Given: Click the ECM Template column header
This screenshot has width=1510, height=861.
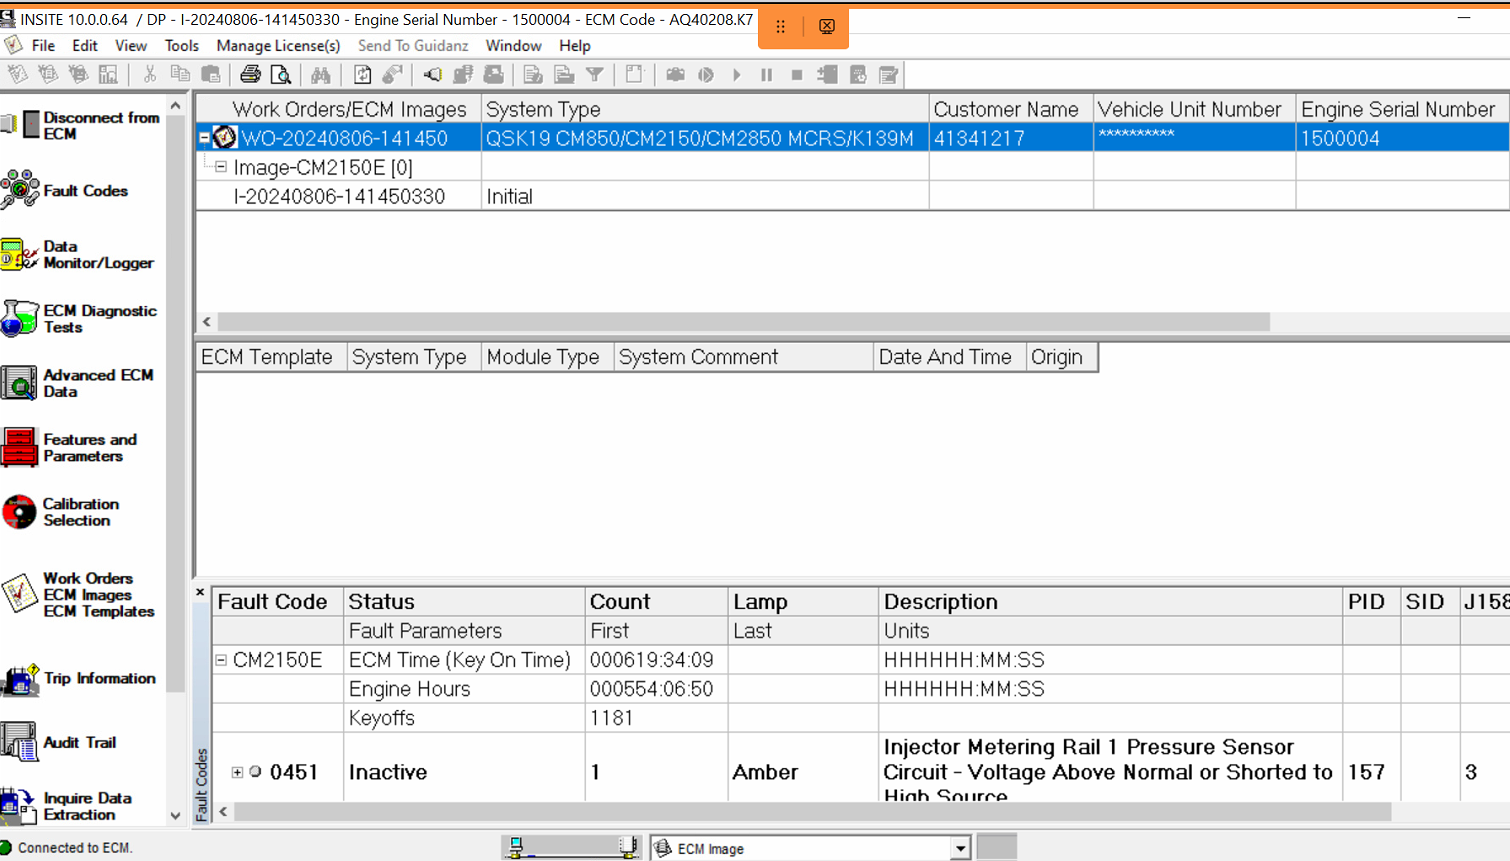Looking at the screenshot, I should (x=272, y=357).
